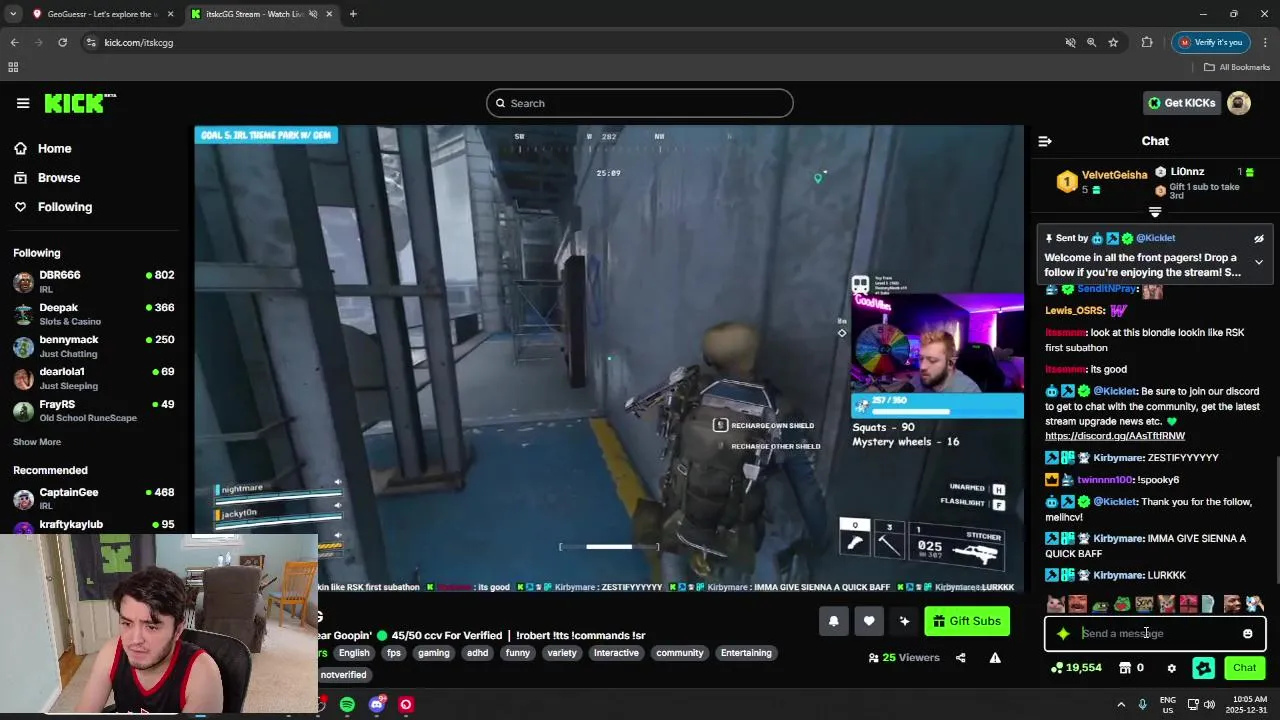
Task: Show hidden system tray icons
Action: tap(1121, 705)
